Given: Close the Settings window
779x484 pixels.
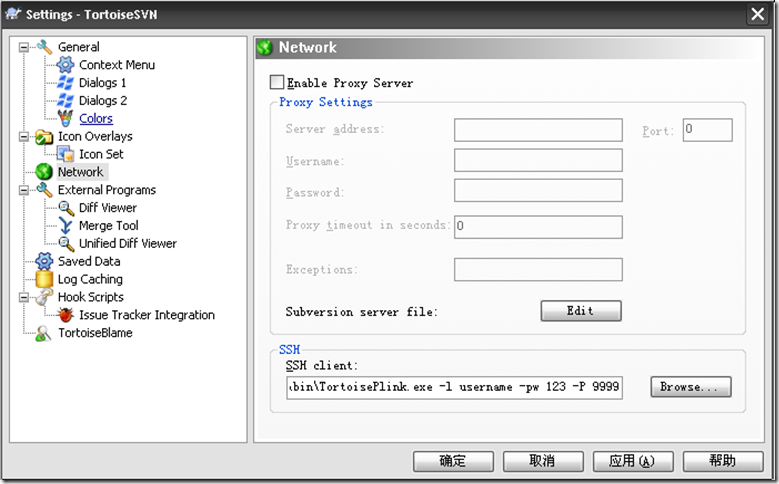Looking at the screenshot, I should click(757, 14).
